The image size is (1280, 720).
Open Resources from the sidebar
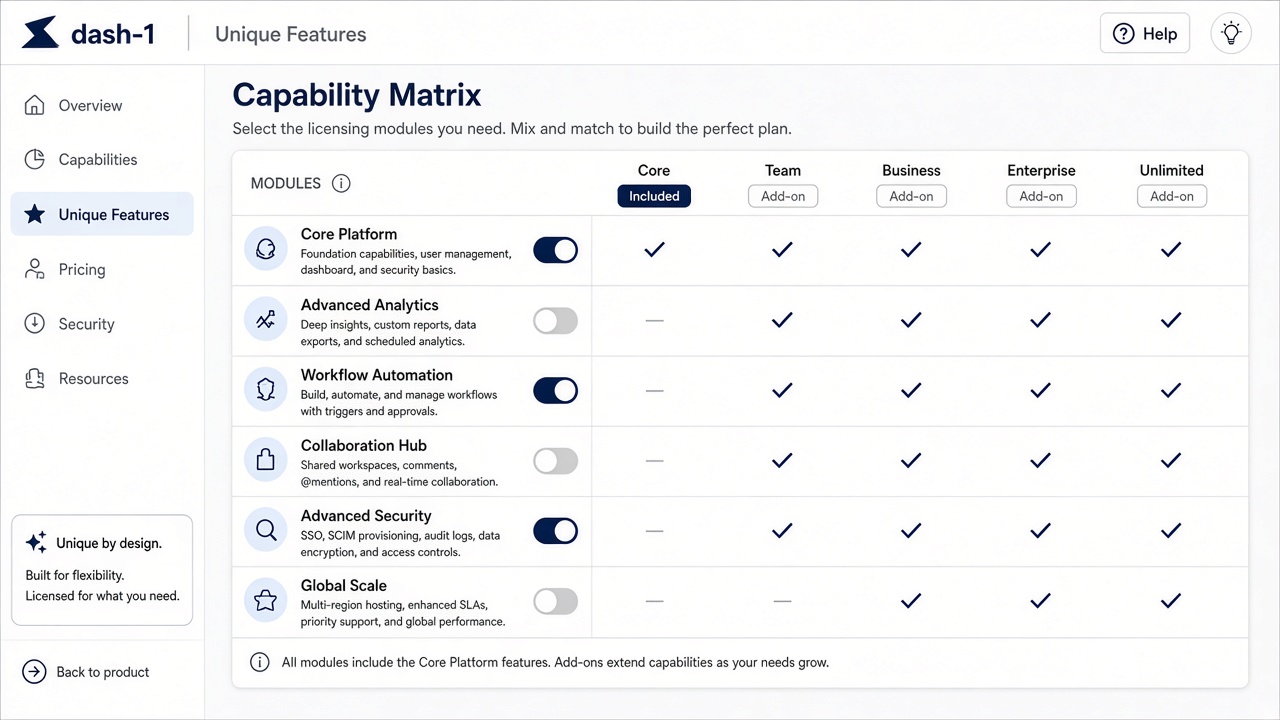coord(102,378)
